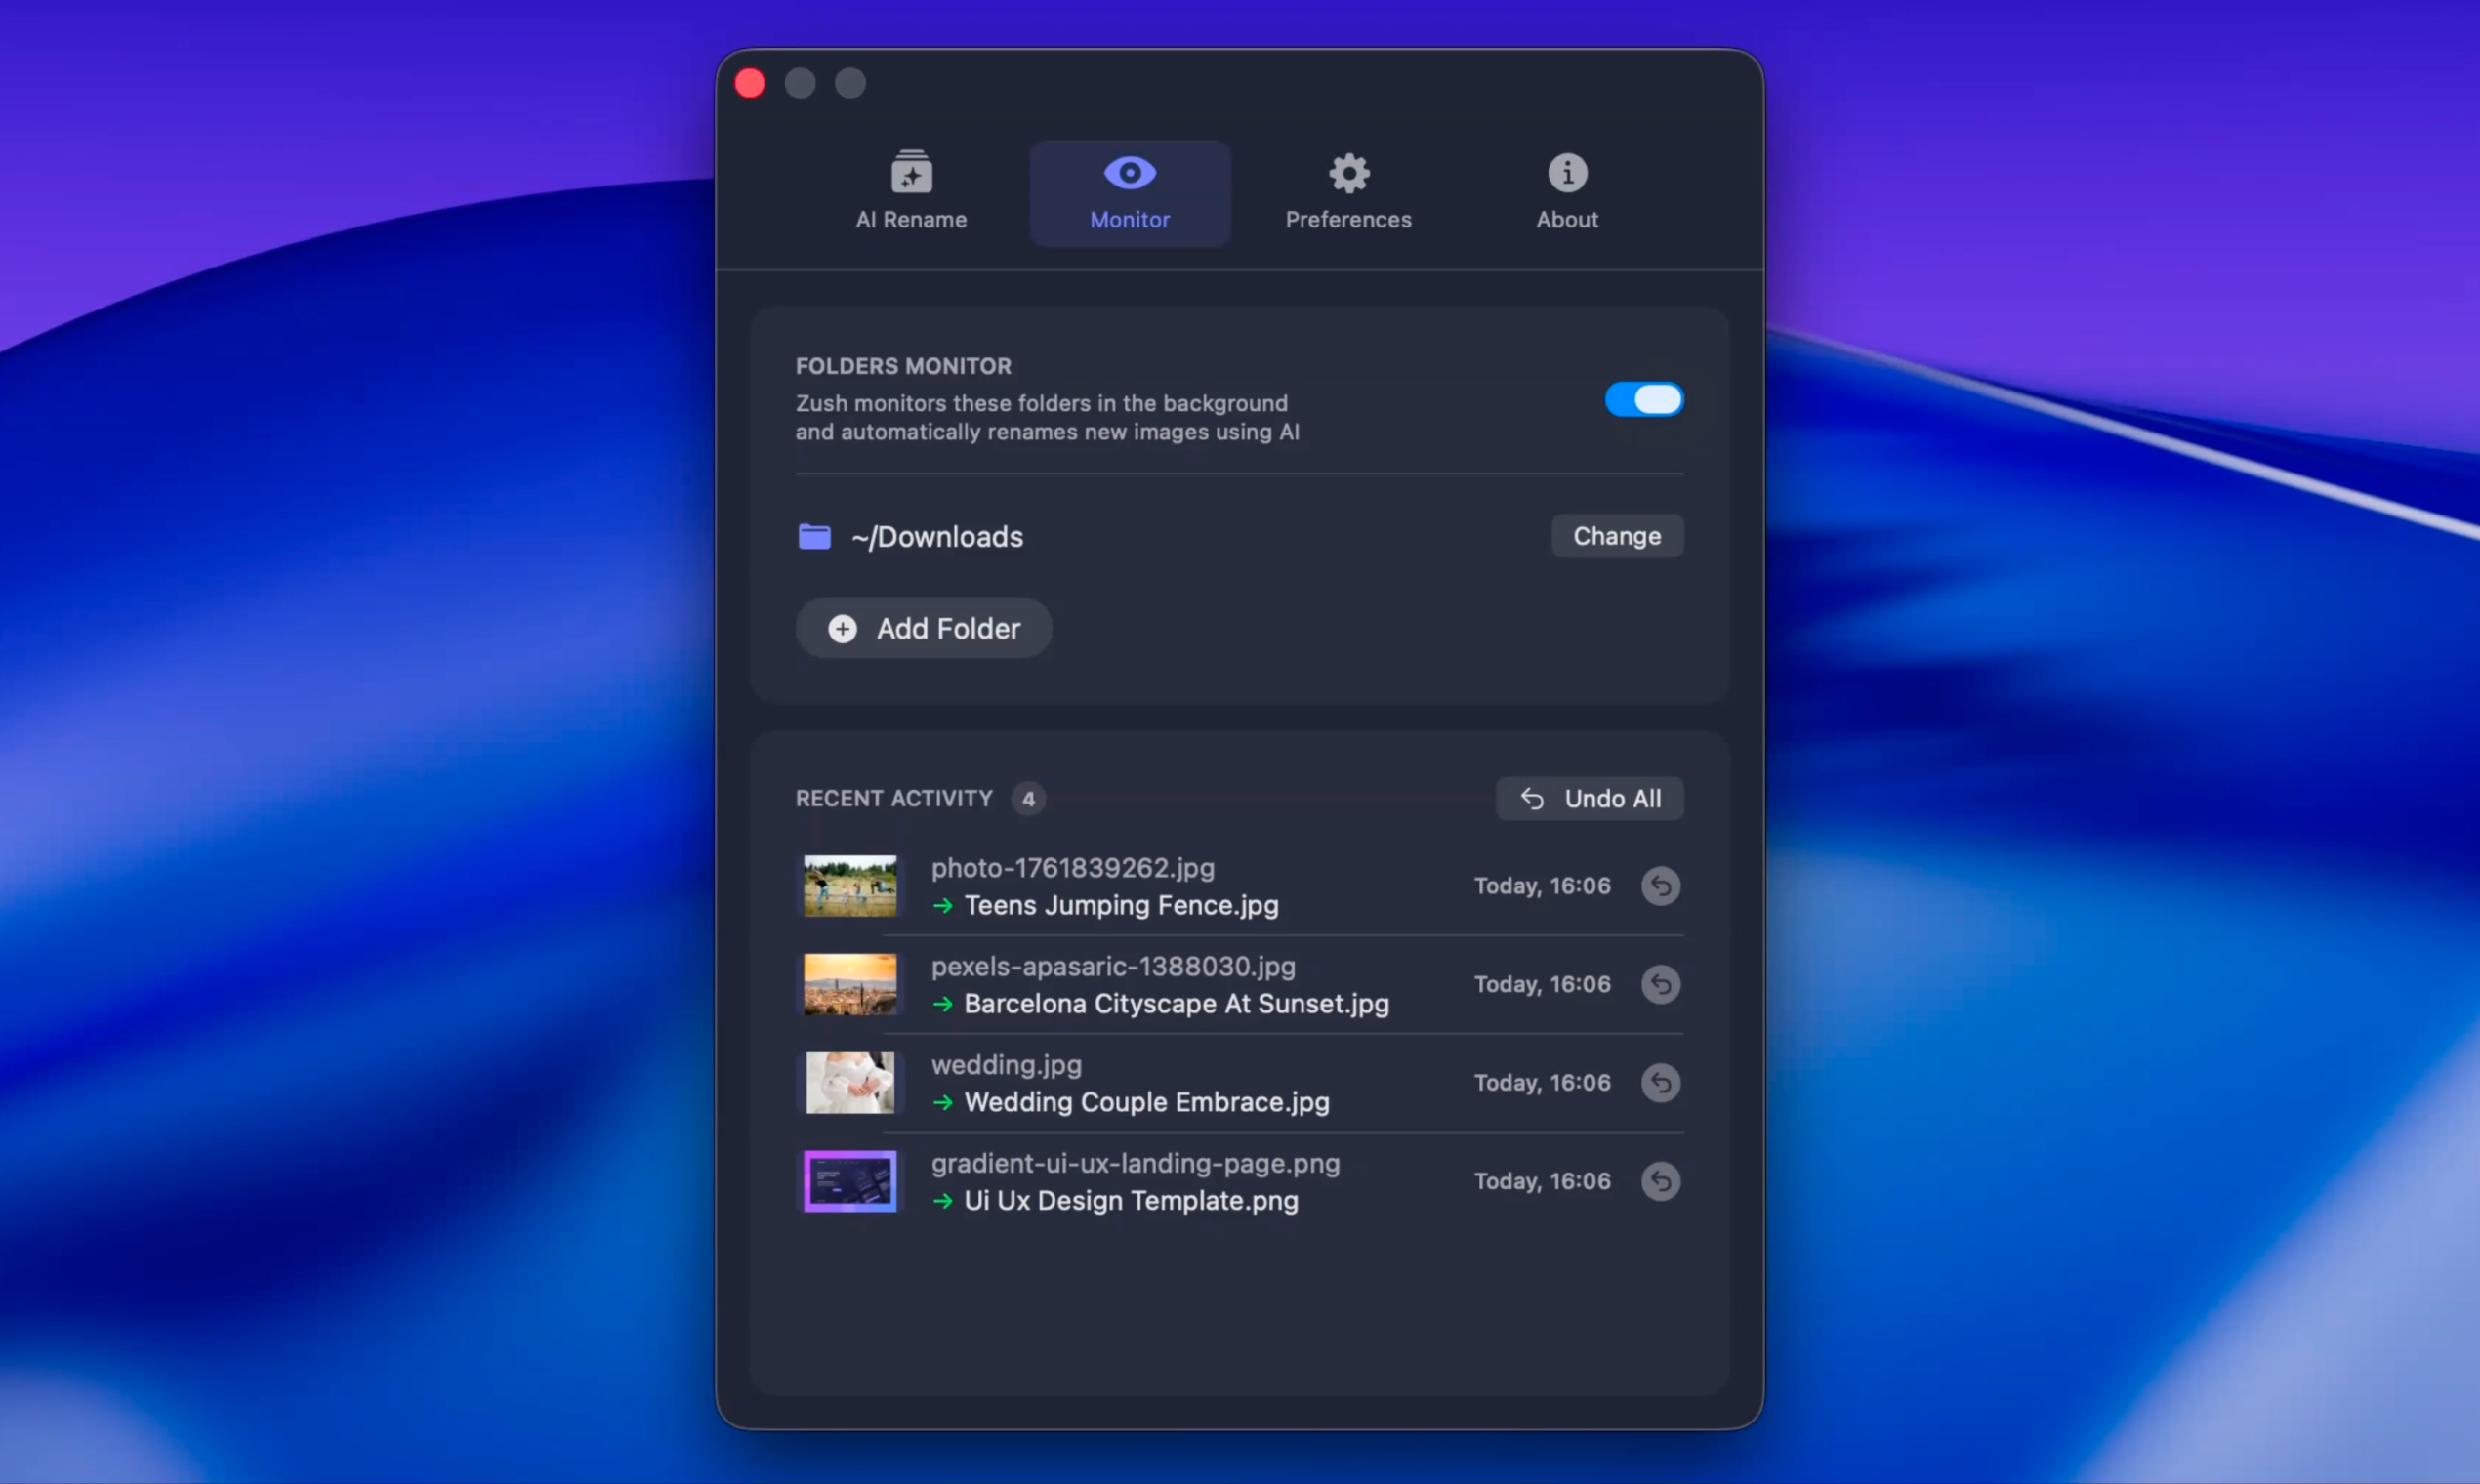Screen dimensions: 2480x1484
Task: Select the gradient UI landing page thumbnail
Action: tap(850, 1181)
